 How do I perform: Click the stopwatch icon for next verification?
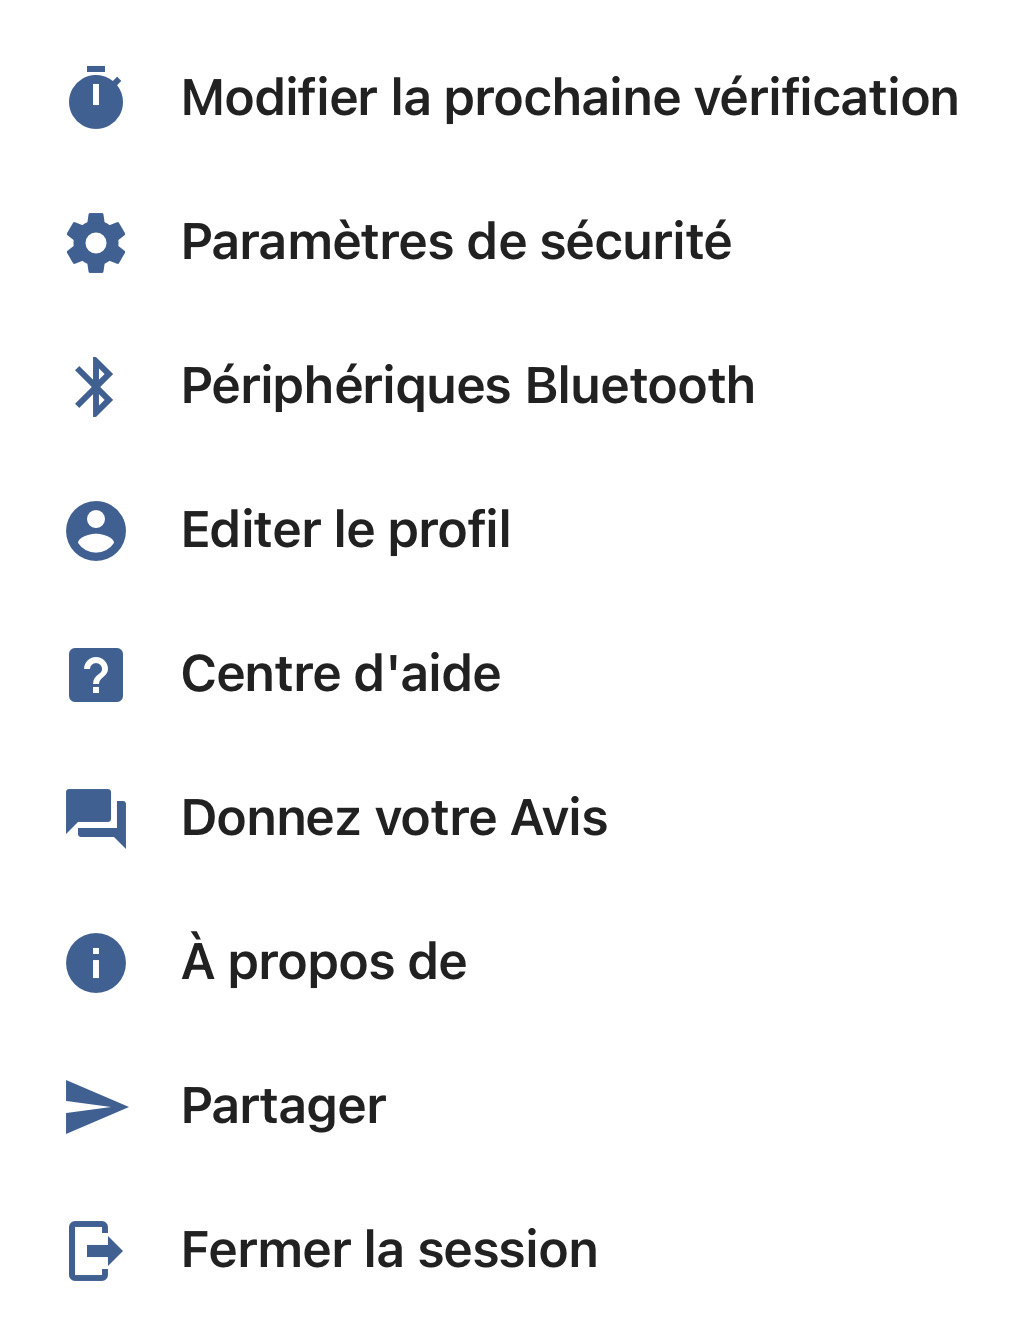(x=96, y=98)
